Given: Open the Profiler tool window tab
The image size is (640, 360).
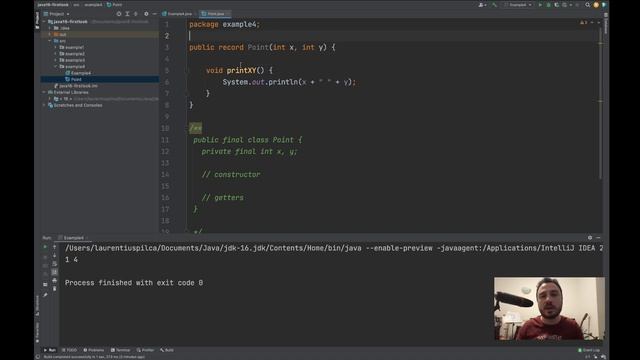Looking at the screenshot, I should click(145, 350).
